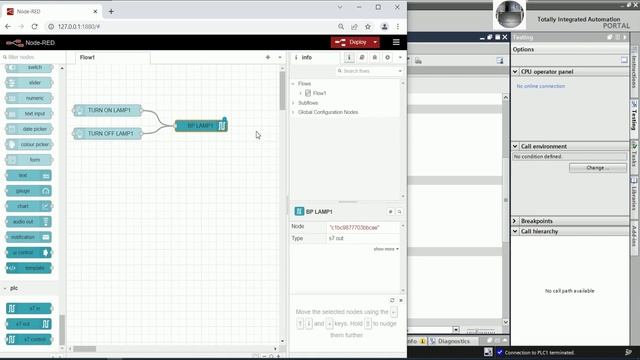Click the TURN ON LAMP1 node

pos(109,110)
